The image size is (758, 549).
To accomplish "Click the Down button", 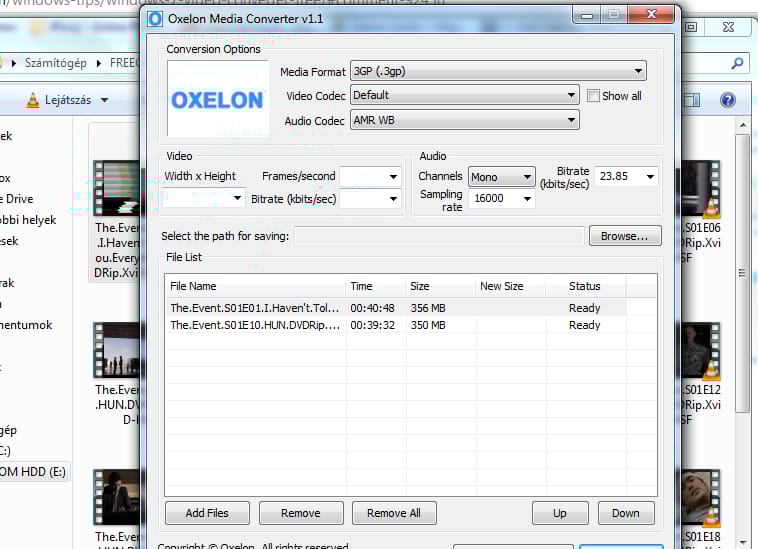I will point(626,513).
